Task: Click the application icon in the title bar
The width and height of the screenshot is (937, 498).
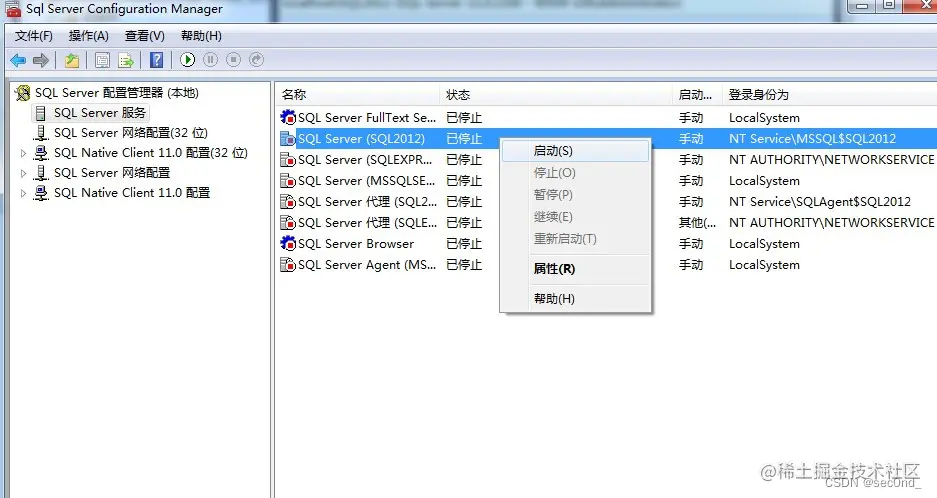Action: click(x=13, y=9)
